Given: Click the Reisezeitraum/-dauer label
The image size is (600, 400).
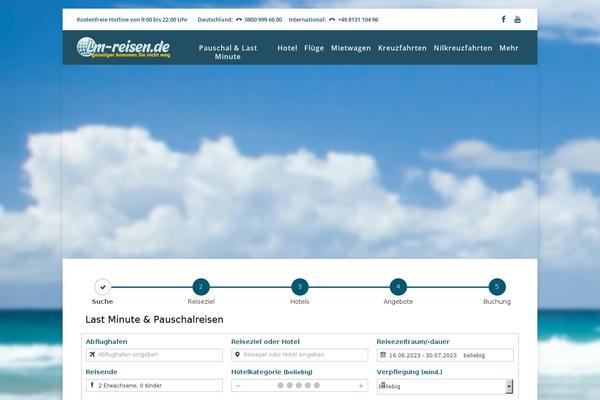Looking at the screenshot, I should pos(413,341).
